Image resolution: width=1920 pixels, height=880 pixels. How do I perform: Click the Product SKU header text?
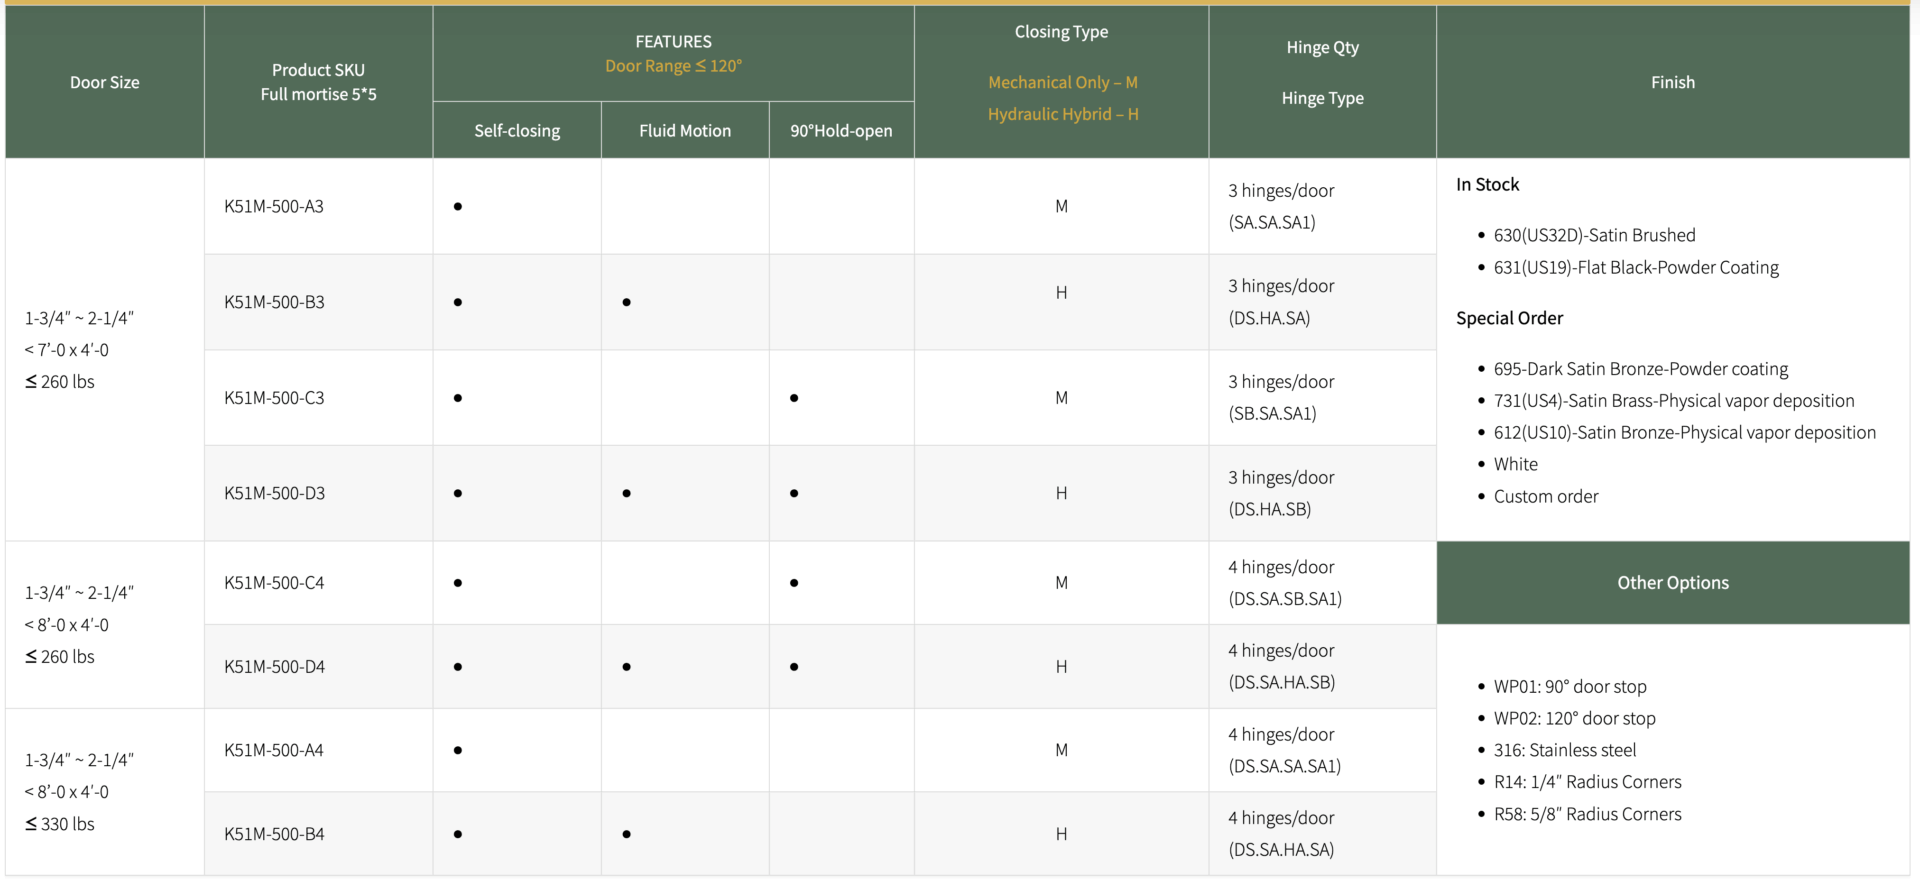(x=318, y=70)
